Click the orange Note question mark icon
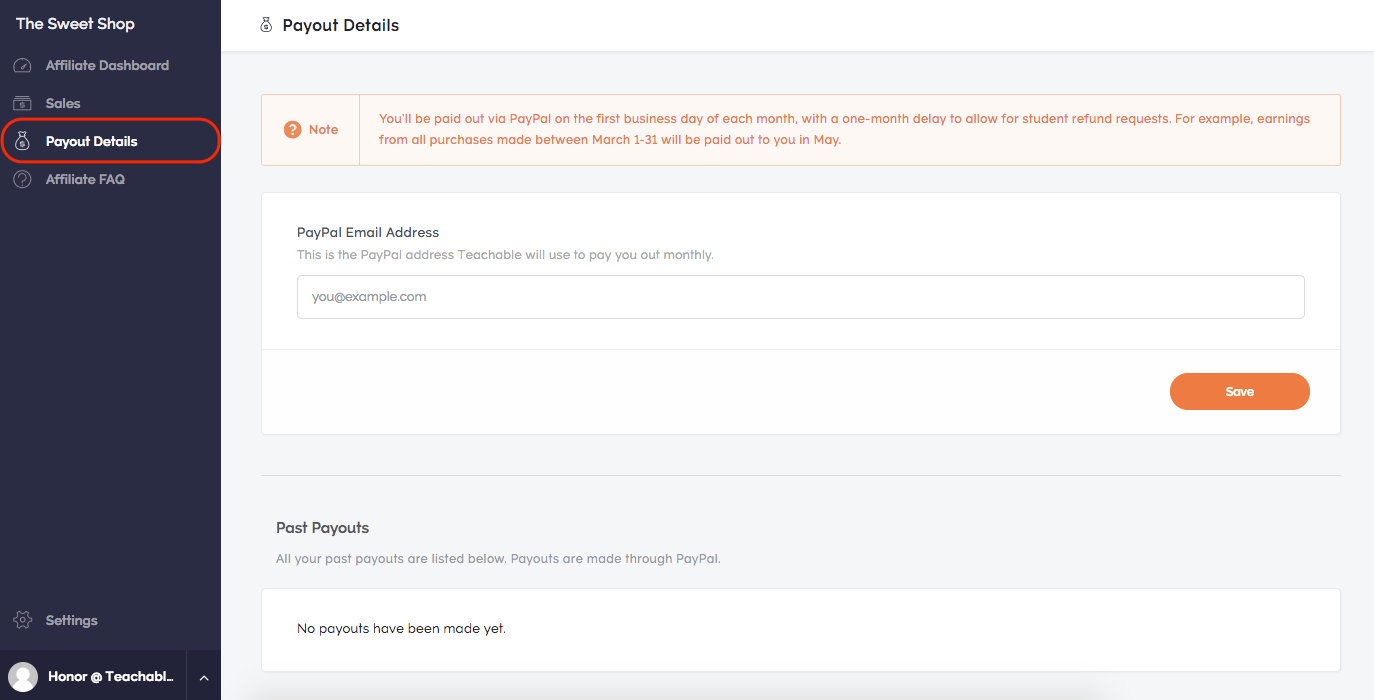The image size is (1374, 700). [x=292, y=130]
